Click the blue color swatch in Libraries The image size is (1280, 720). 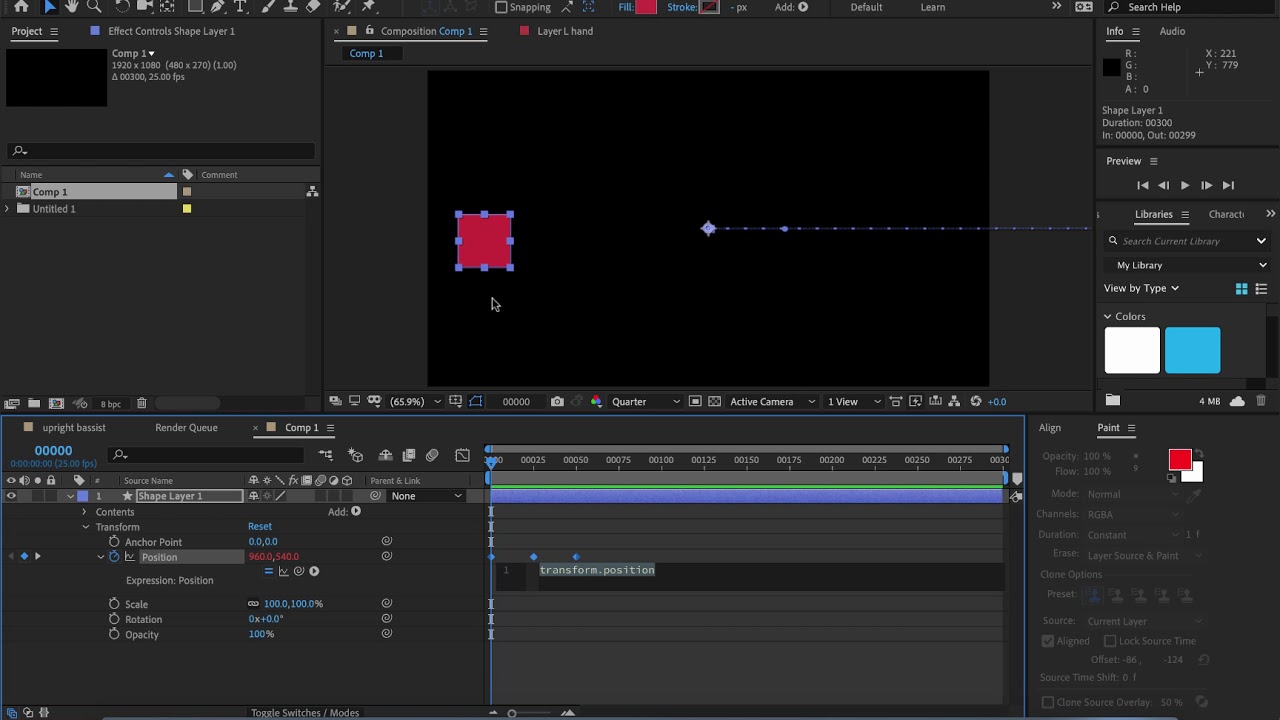[1192, 350]
